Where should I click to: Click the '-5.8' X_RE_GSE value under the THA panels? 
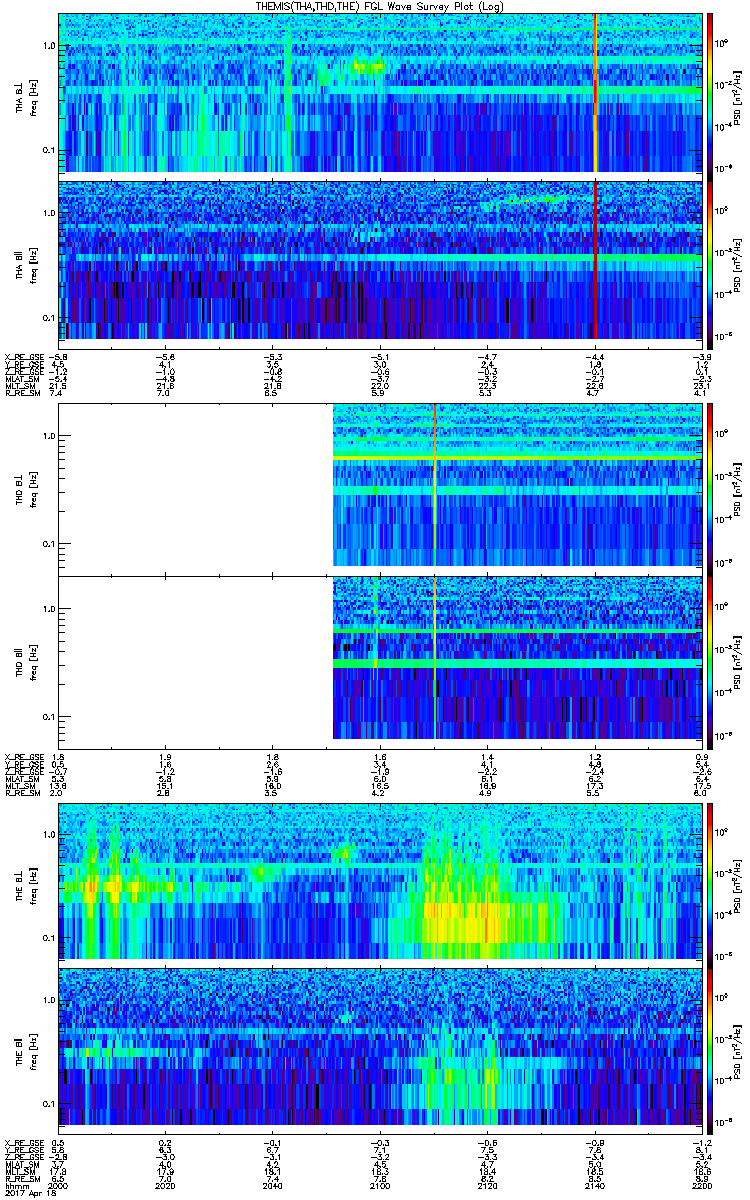[x=60, y=356]
